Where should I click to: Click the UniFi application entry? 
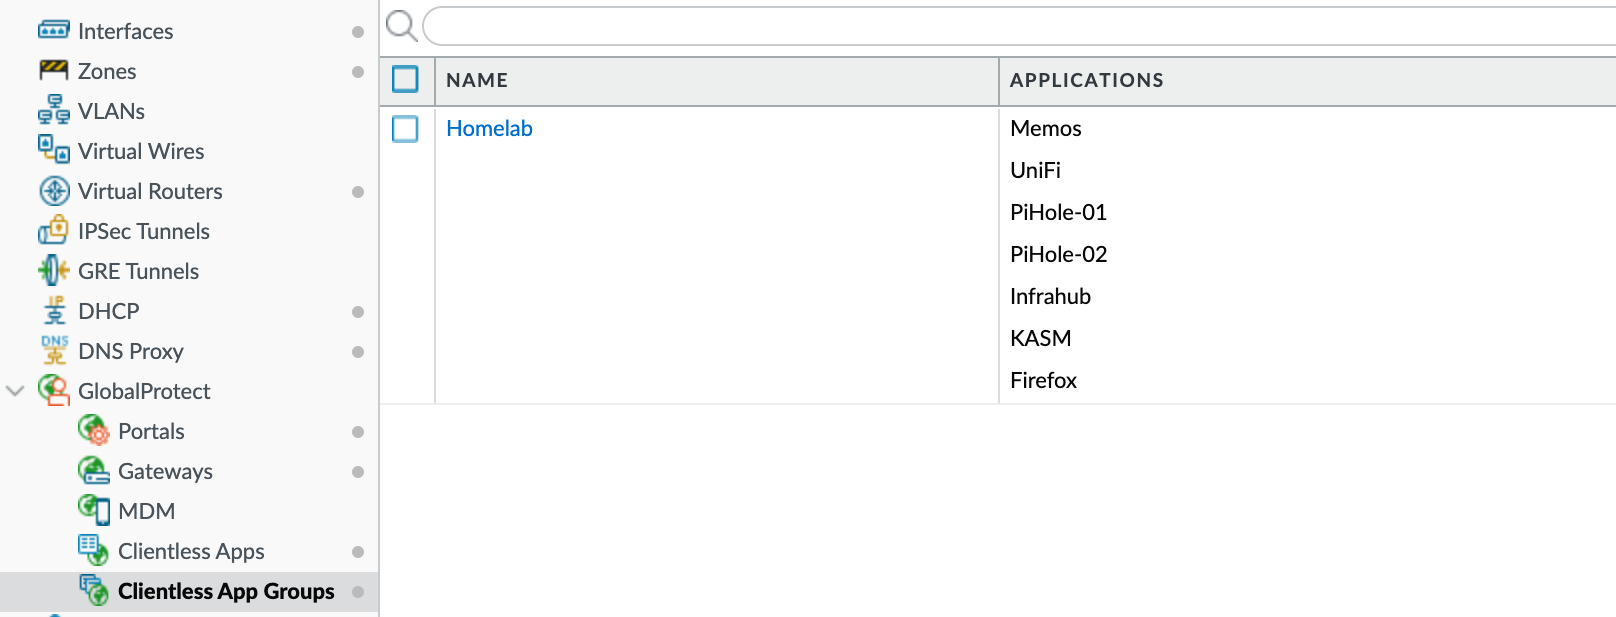pos(1035,171)
